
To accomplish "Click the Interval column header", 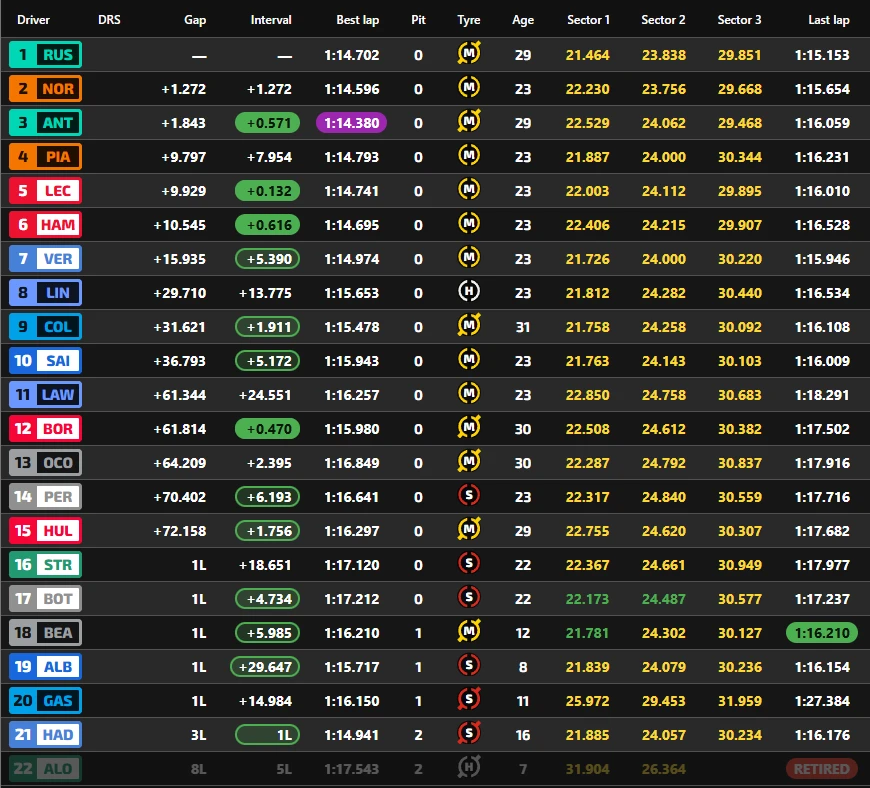I will (x=271, y=20).
